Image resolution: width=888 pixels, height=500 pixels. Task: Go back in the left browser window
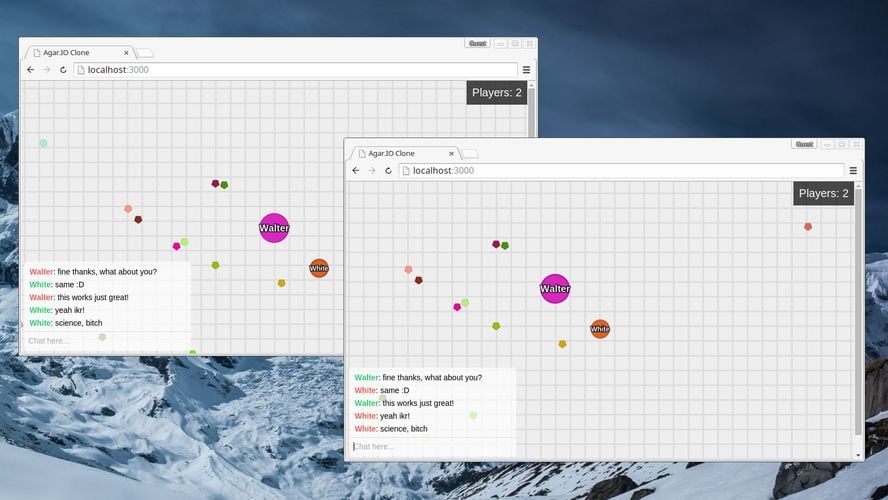pos(31,70)
